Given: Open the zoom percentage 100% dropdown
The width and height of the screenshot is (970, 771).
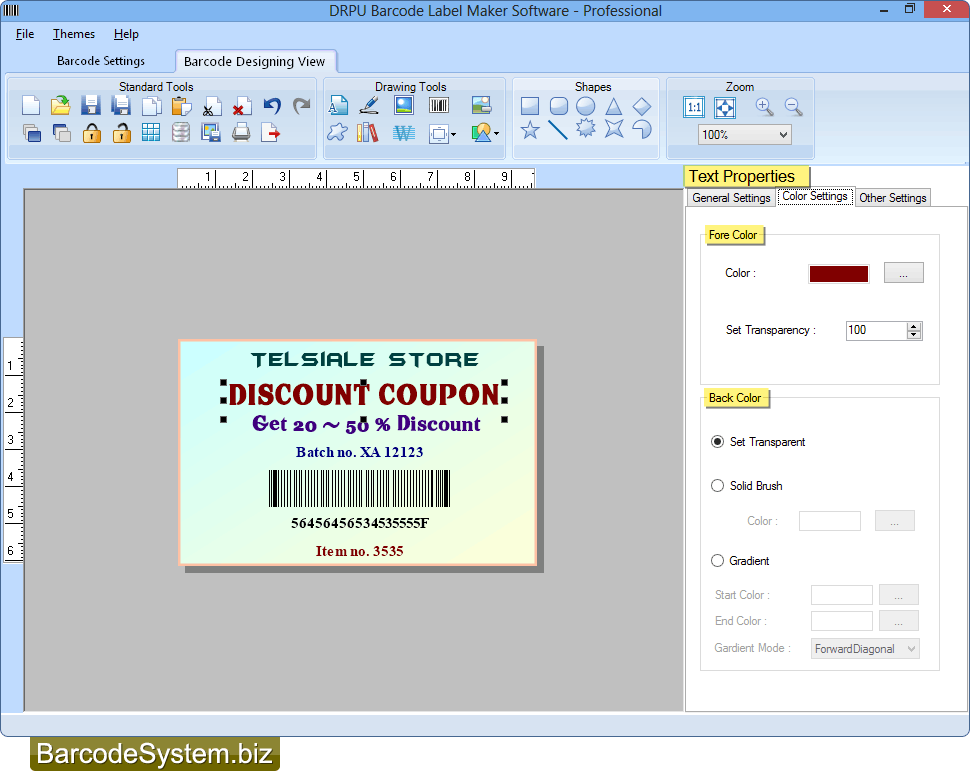Looking at the screenshot, I should click(x=744, y=134).
